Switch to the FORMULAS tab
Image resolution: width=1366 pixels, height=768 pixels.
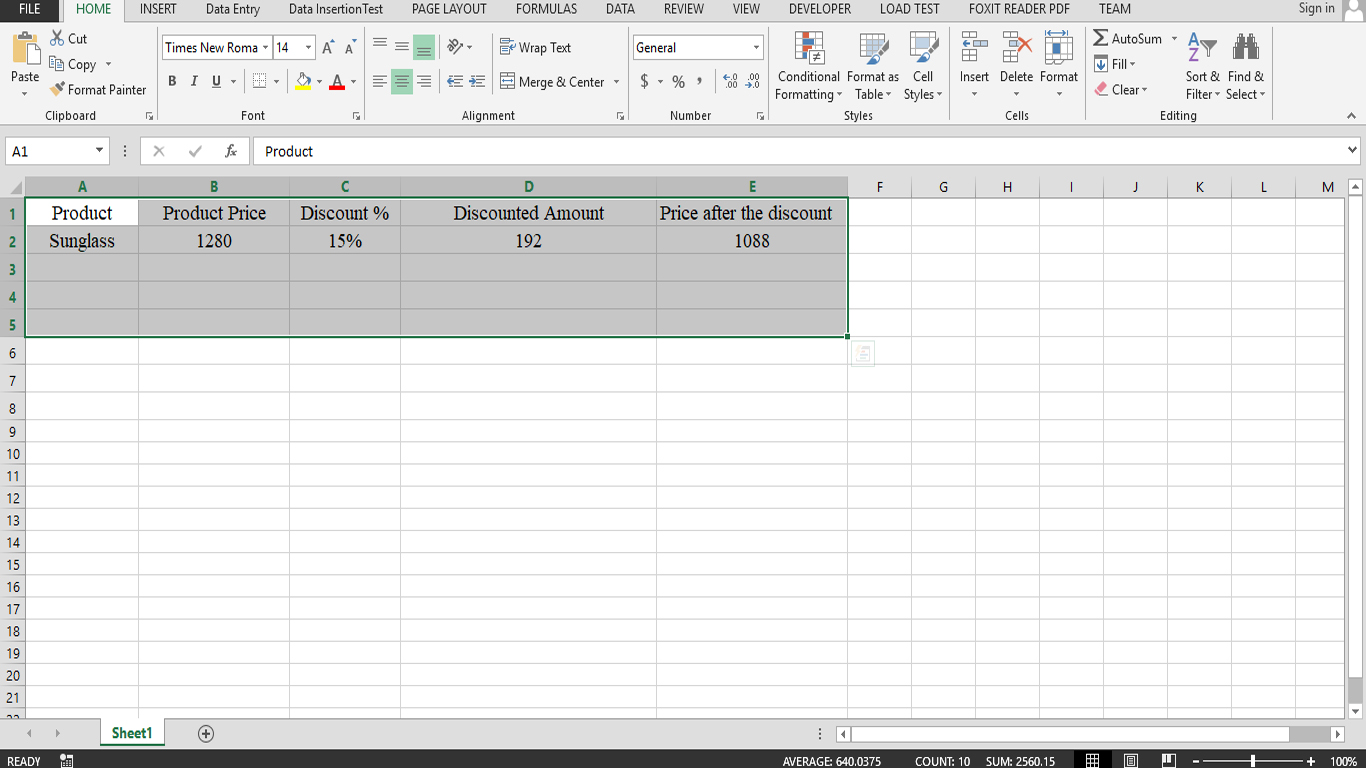pos(546,9)
